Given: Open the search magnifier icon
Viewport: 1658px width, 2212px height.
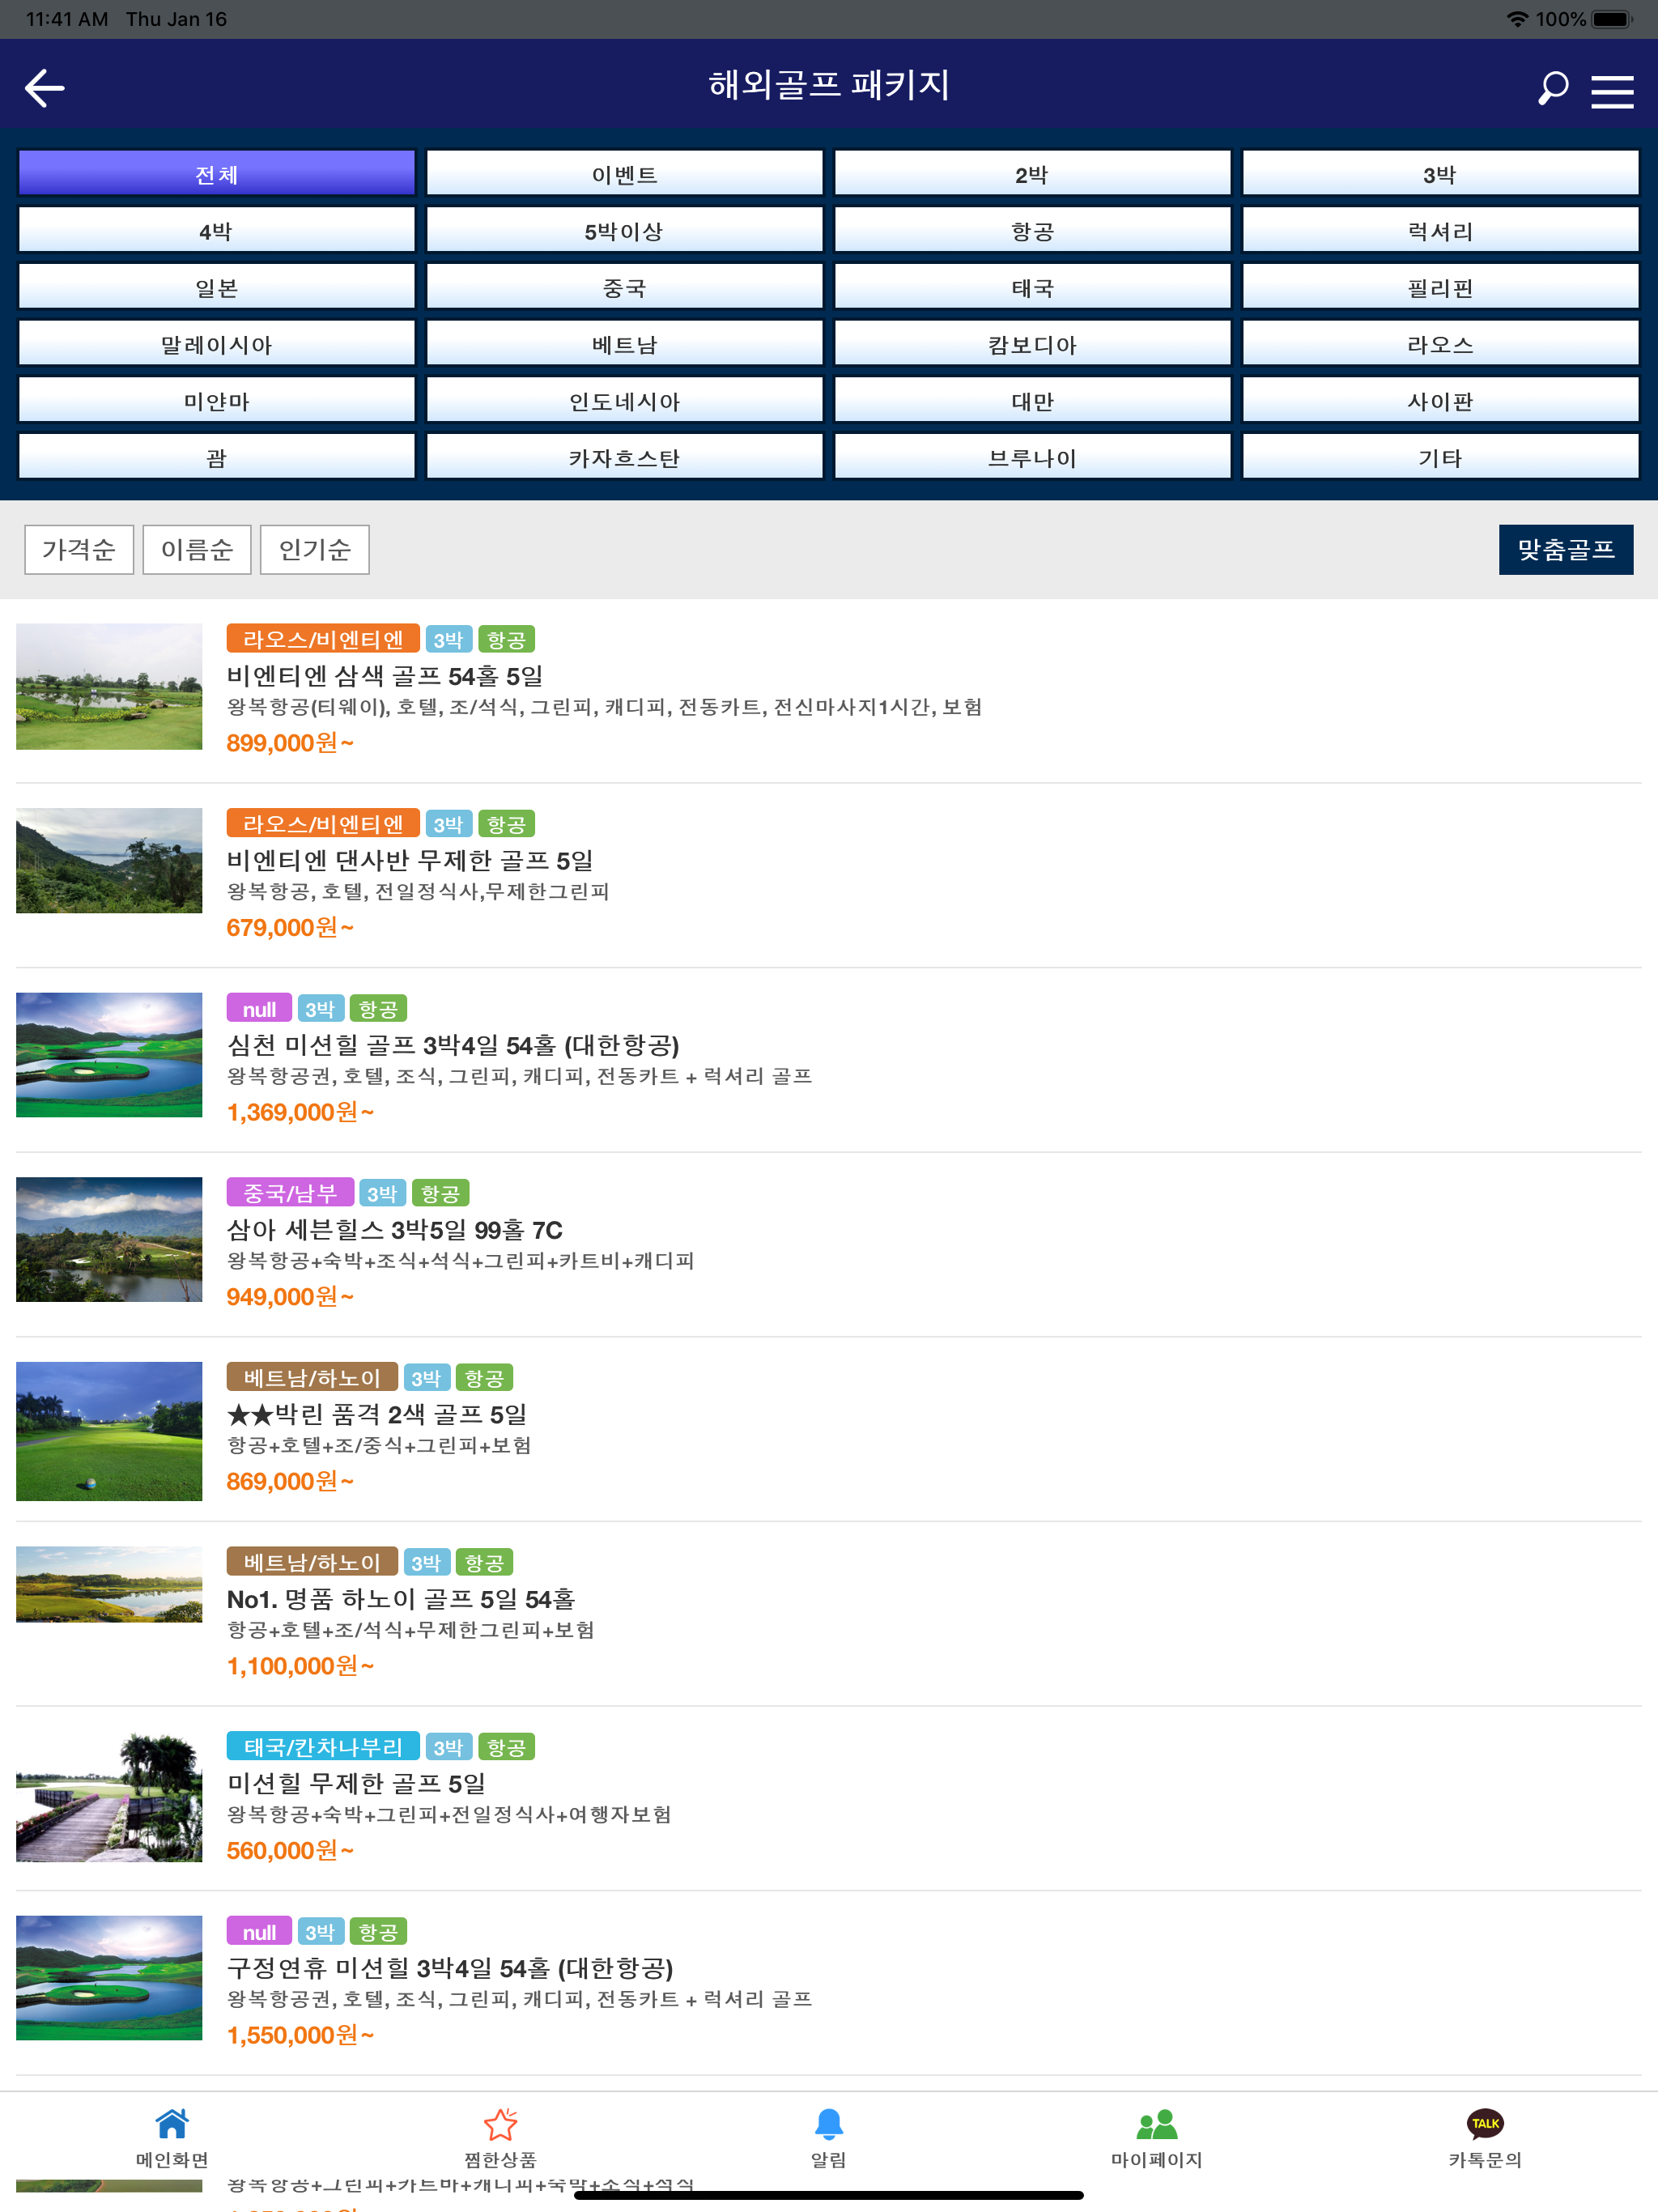Looking at the screenshot, I should click(x=1553, y=88).
